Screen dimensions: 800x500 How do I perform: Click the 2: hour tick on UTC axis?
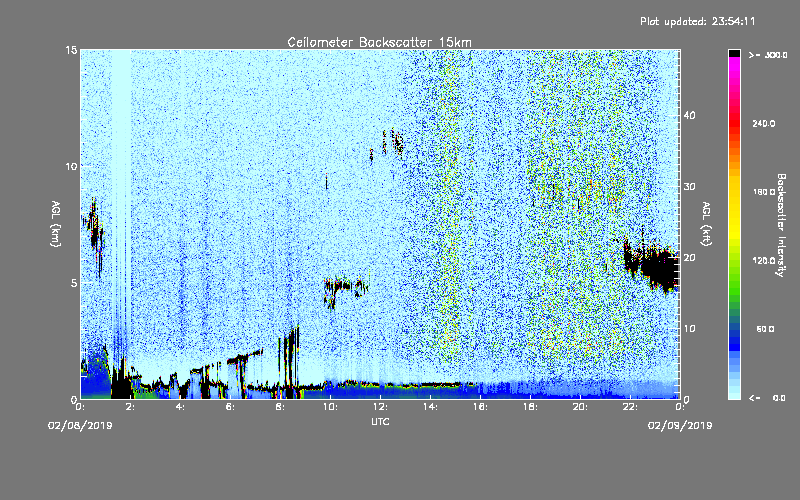point(131,407)
